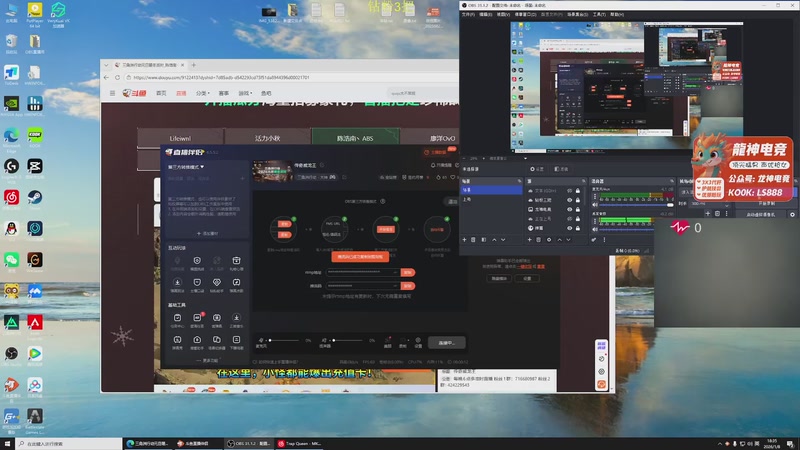Adjust first OBS mixer volume slider
The width and height of the screenshot is (800, 450).
(x=637, y=205)
